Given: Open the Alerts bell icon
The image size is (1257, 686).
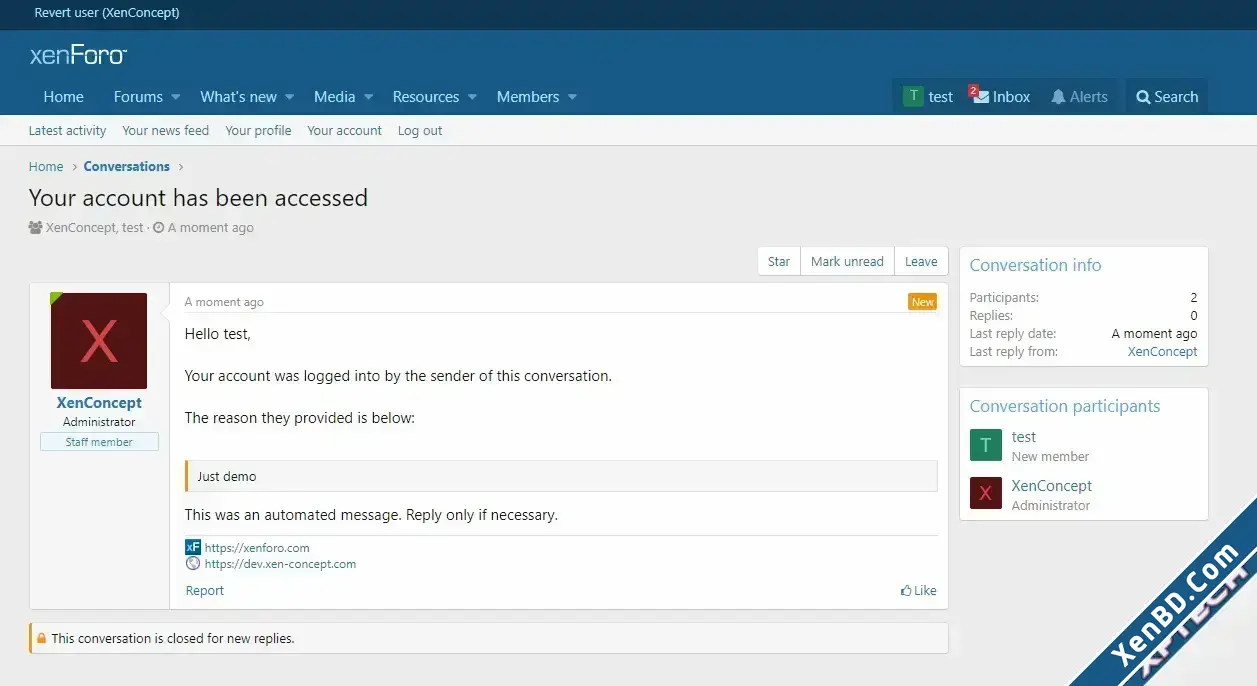Looking at the screenshot, I should click(1058, 97).
